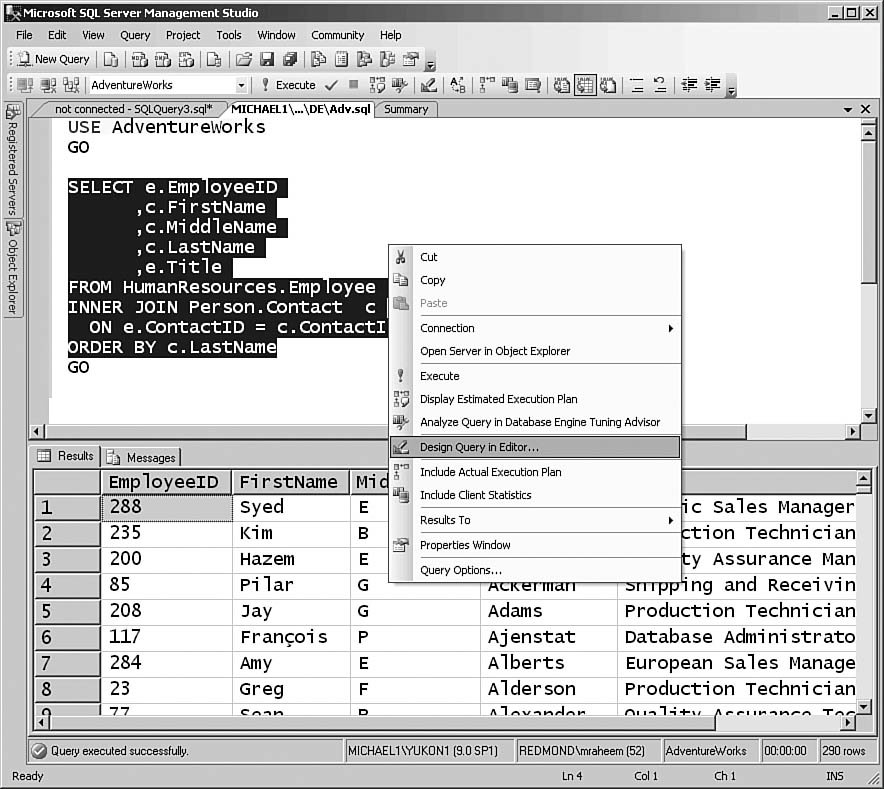Select the Results tab
The width and height of the screenshot is (884, 789).
click(67, 456)
